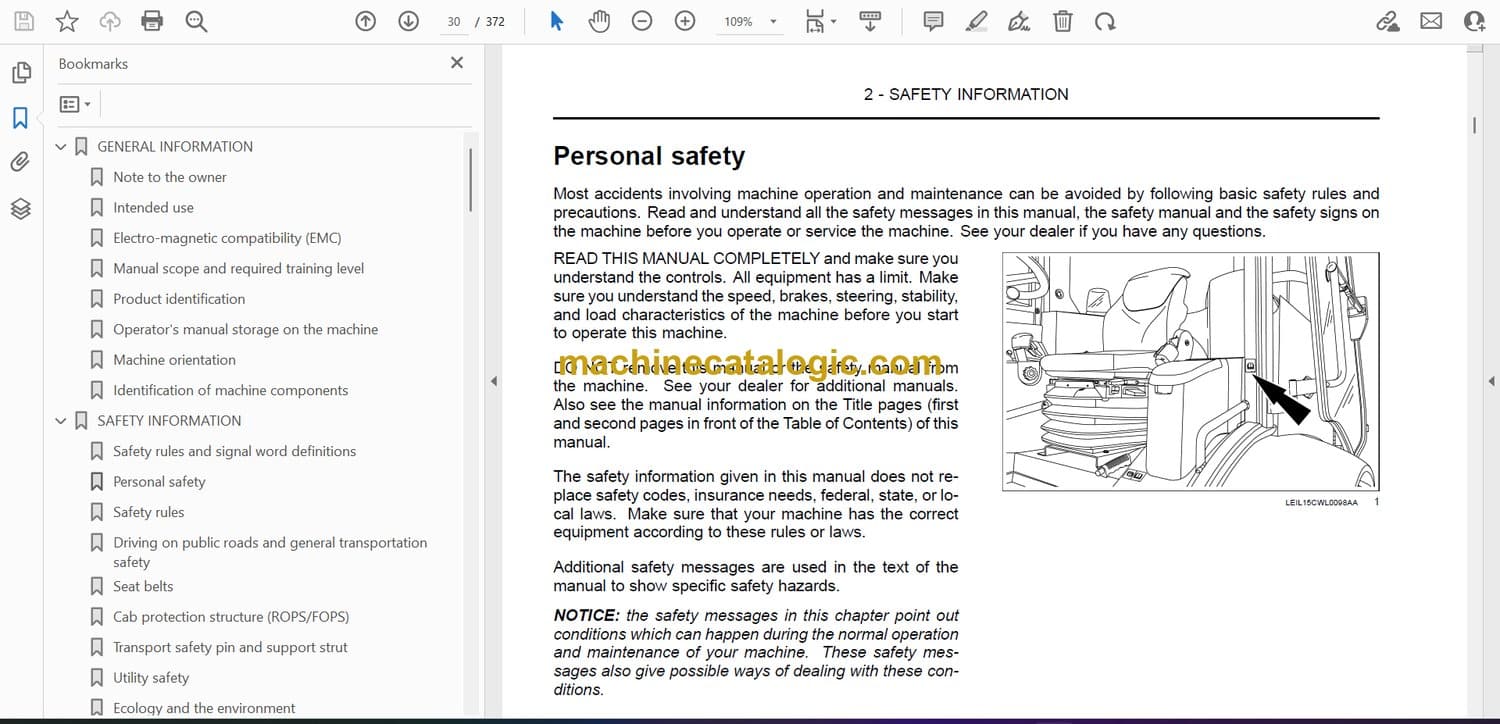This screenshot has height=724, width=1500.
Task: Click the Save file icon
Action: pyautogui.click(x=24, y=21)
